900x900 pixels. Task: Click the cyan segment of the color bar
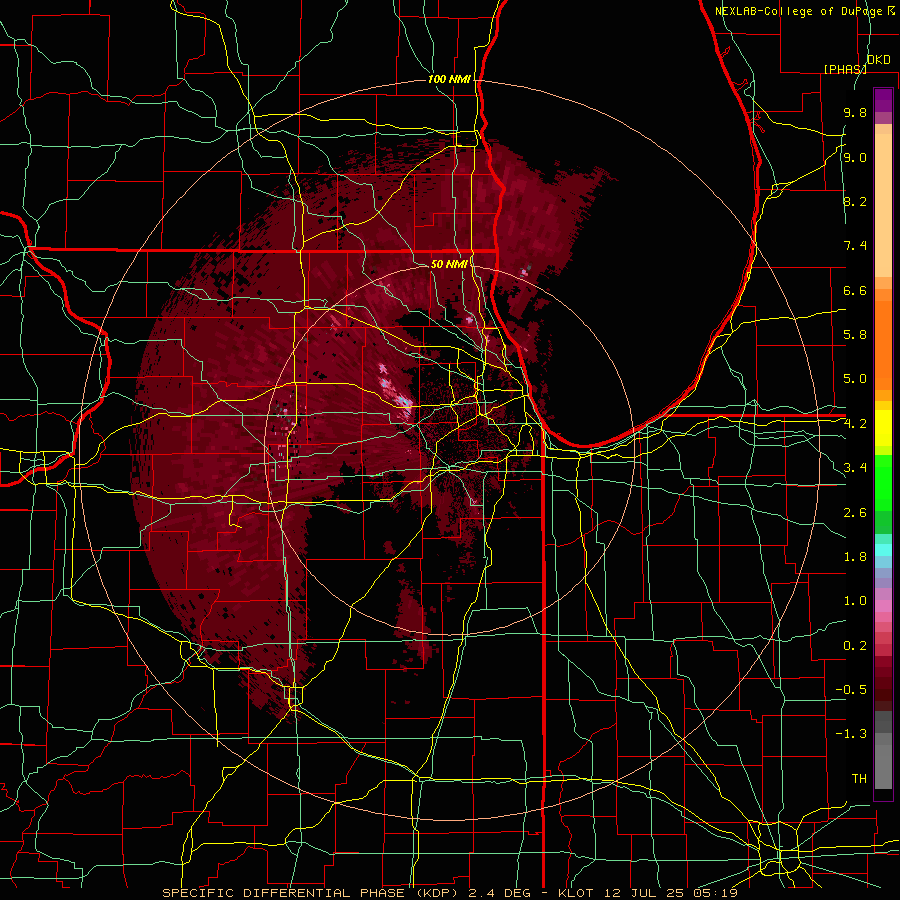coord(883,549)
